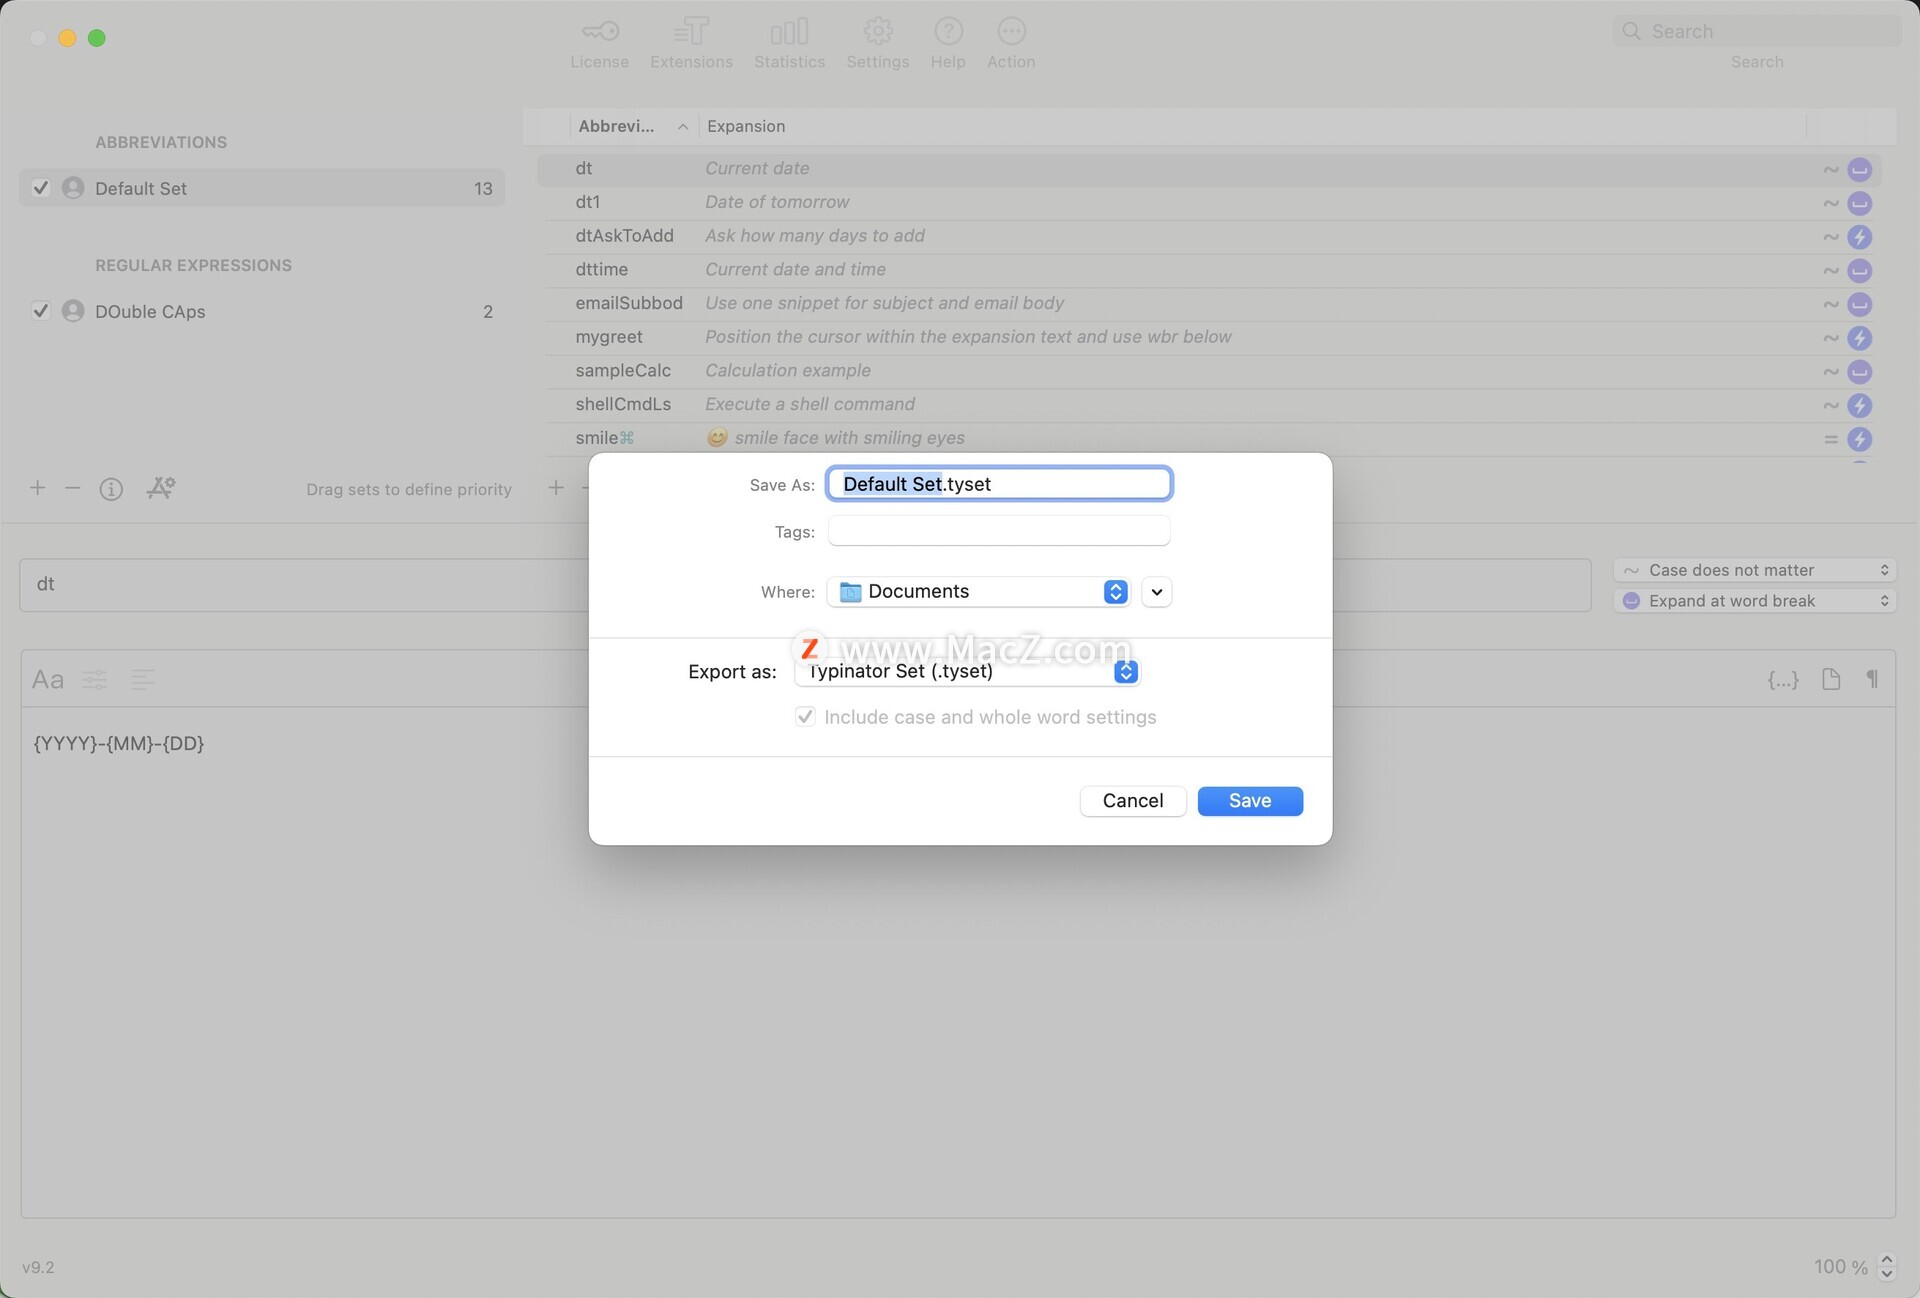Click the case tilde icon in dt1 row
Image resolution: width=1920 pixels, height=1298 pixels.
[1830, 203]
